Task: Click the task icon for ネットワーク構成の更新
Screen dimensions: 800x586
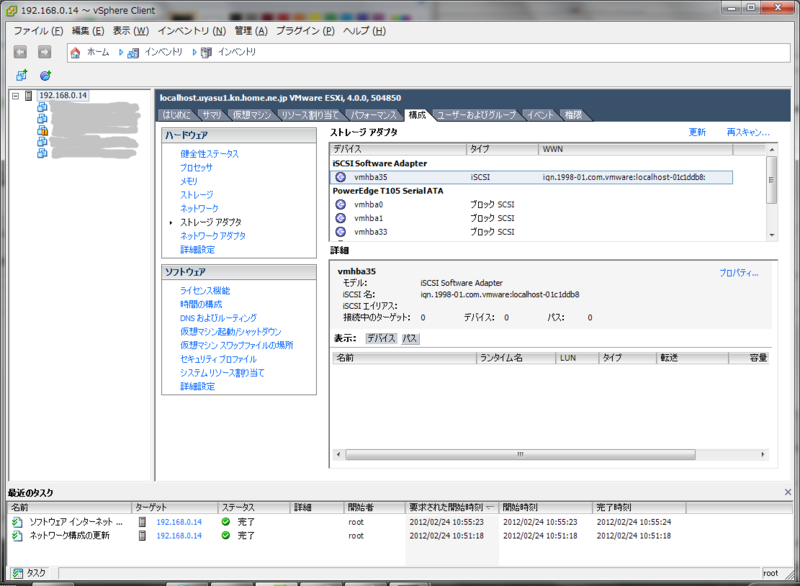Action: pyautogui.click(x=17, y=536)
